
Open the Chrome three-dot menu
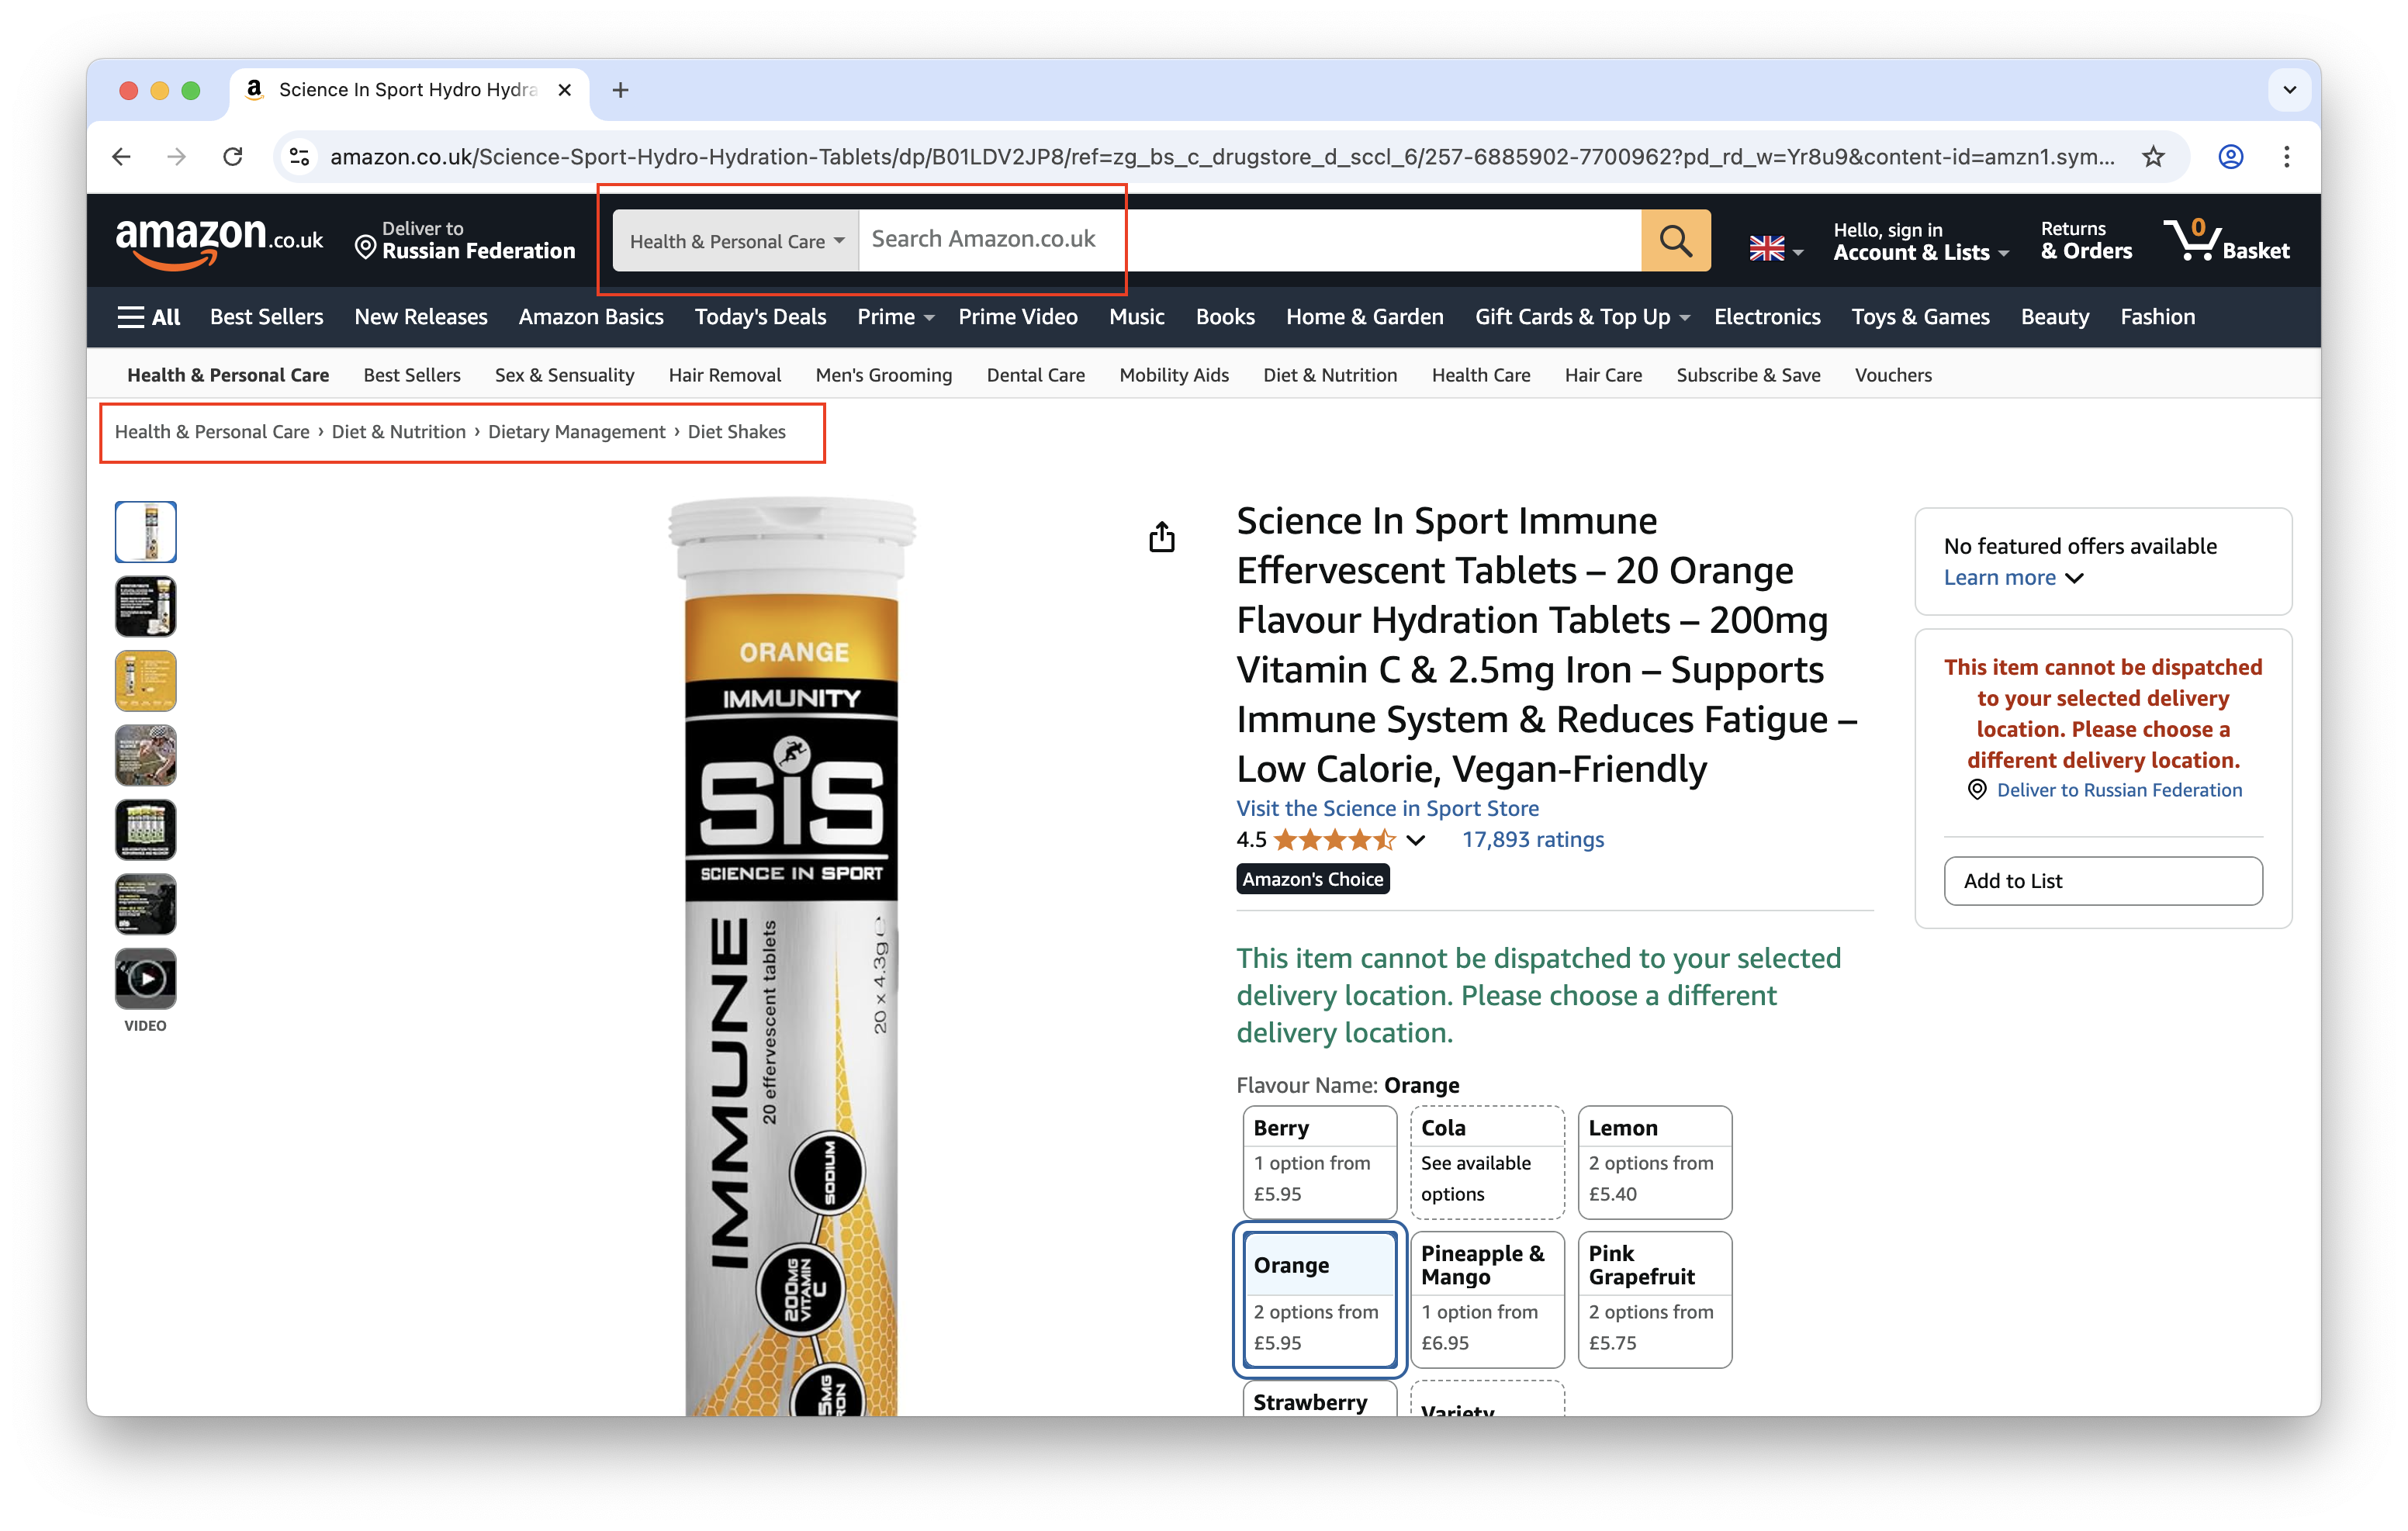[x=2287, y=156]
